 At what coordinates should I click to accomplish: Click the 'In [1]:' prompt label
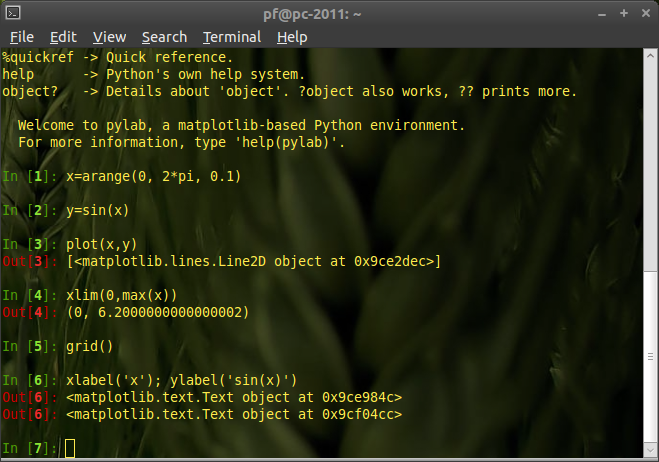[x=29, y=176]
